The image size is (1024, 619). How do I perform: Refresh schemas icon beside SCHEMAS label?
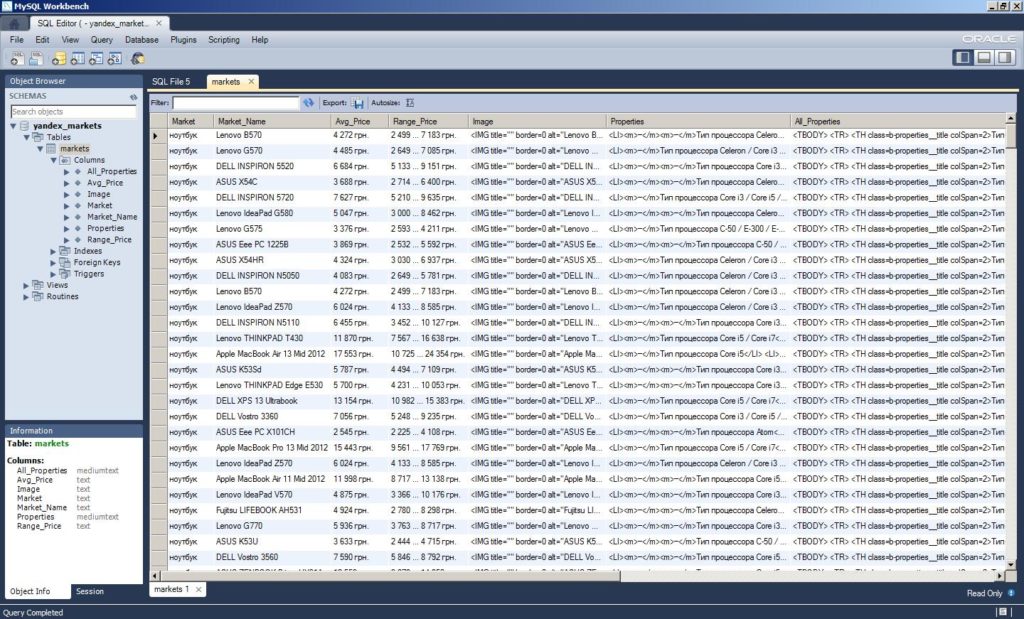coord(133,97)
